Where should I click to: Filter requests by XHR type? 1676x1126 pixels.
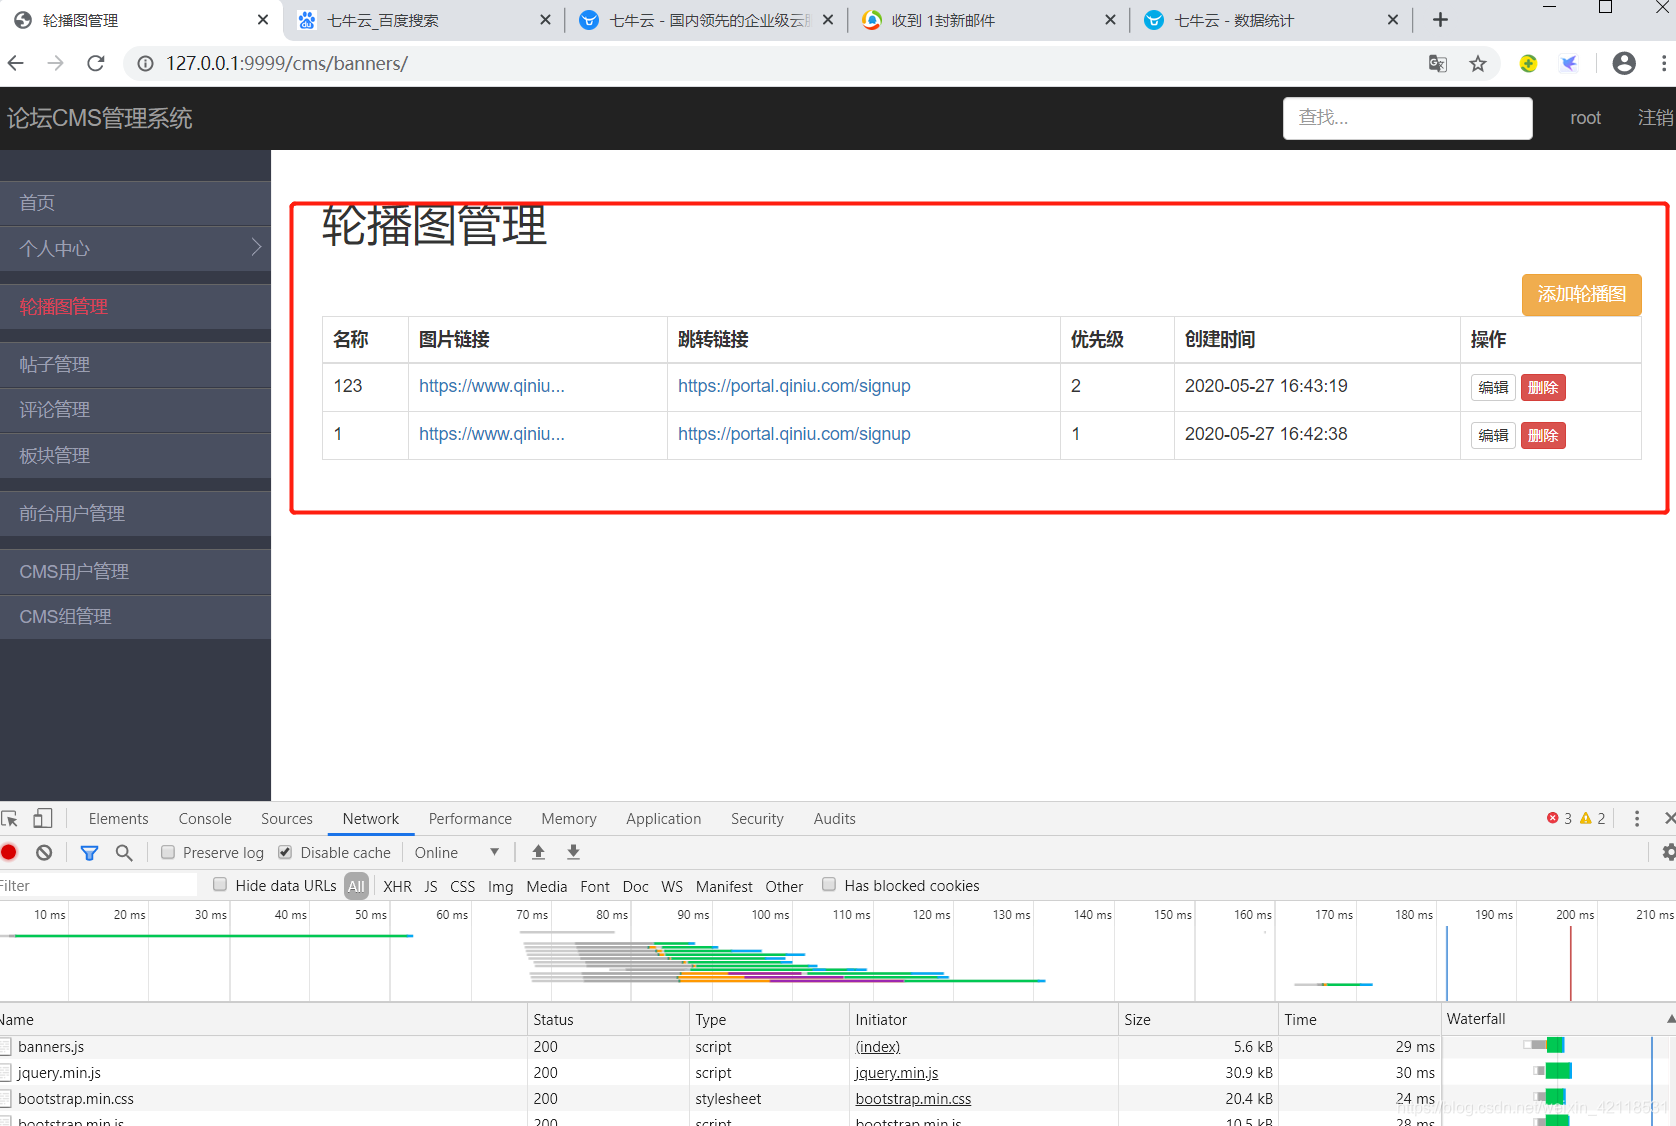(x=397, y=886)
